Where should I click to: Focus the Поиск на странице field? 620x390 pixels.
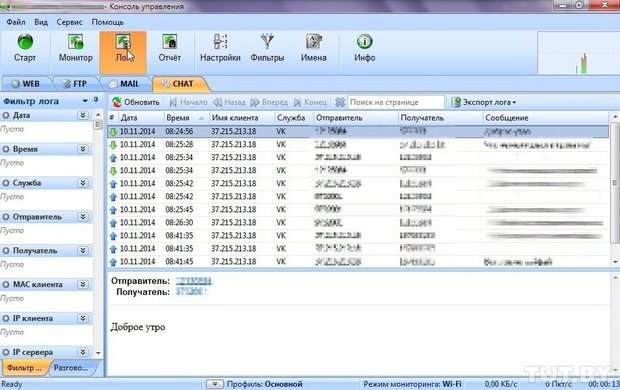396,102
